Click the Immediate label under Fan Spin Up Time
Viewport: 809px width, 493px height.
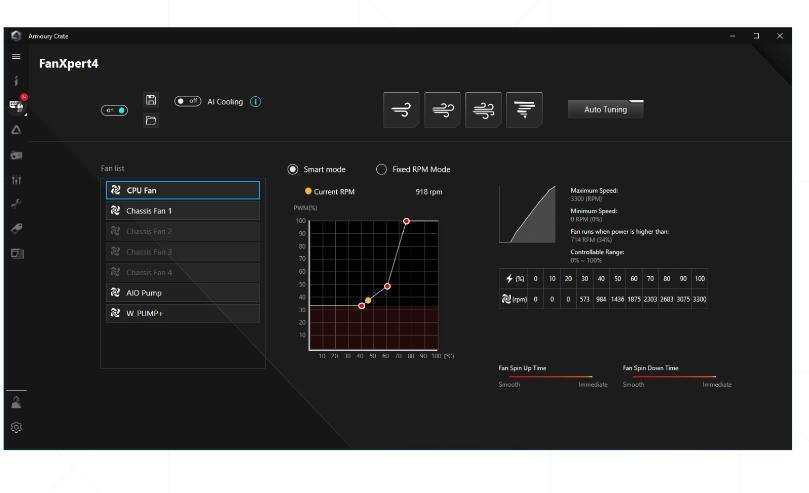pos(593,385)
